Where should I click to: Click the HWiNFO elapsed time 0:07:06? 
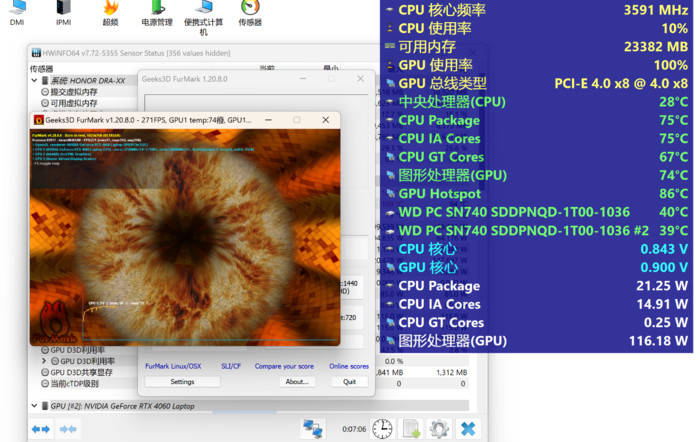(354, 429)
